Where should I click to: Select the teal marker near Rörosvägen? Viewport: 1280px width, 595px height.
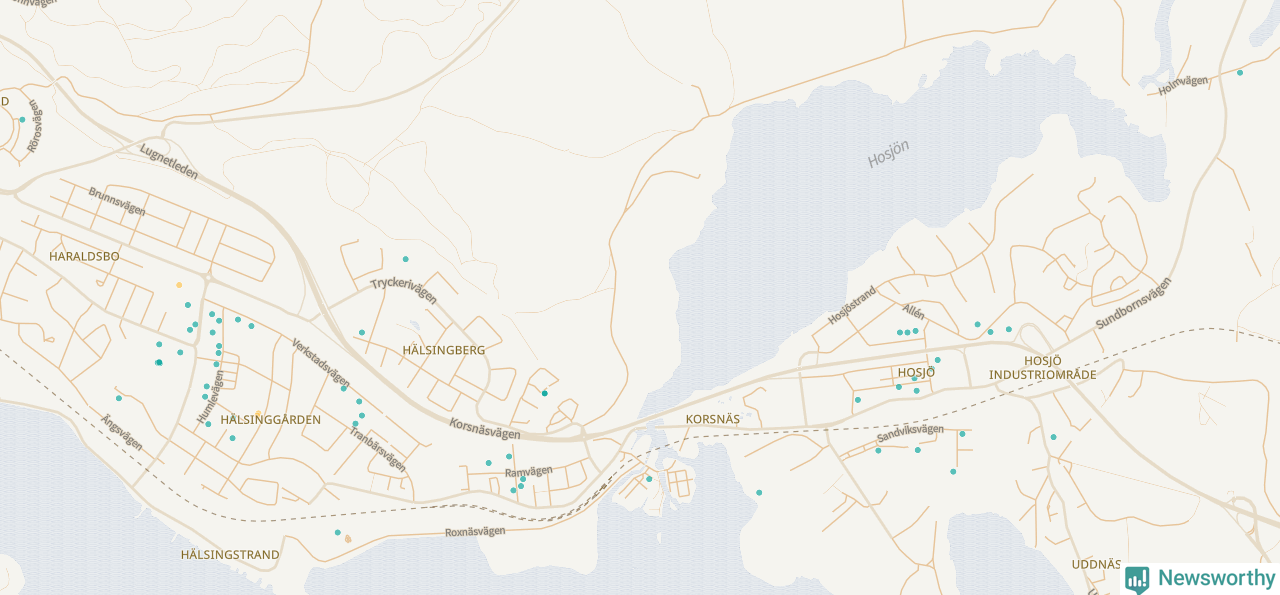coord(22,120)
